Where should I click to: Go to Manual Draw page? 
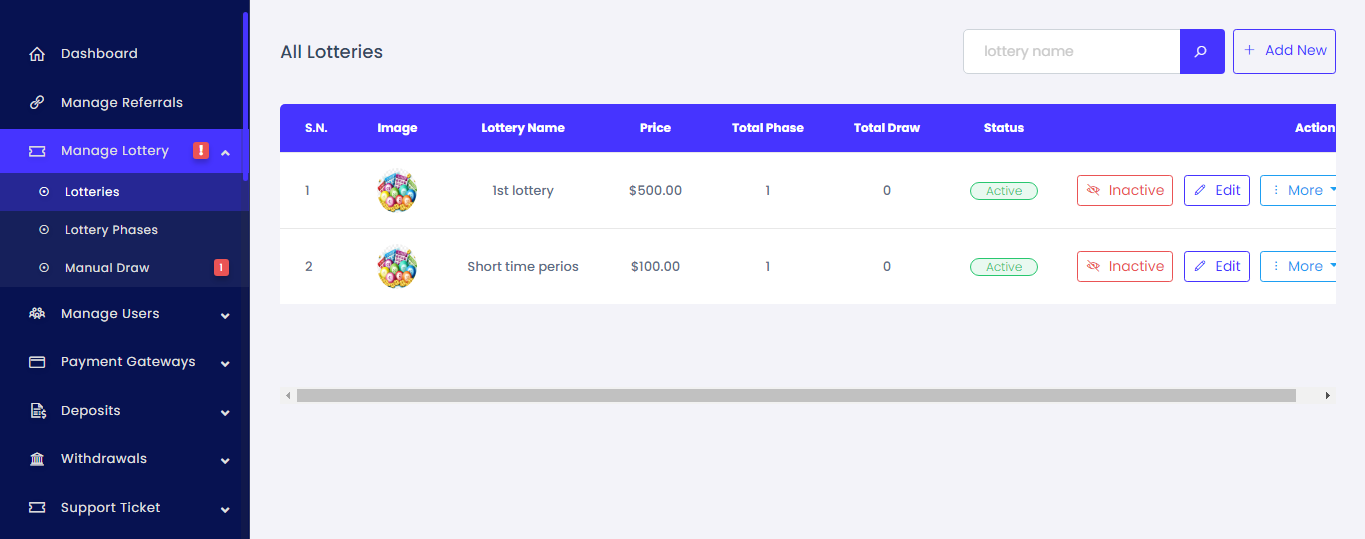tap(107, 268)
